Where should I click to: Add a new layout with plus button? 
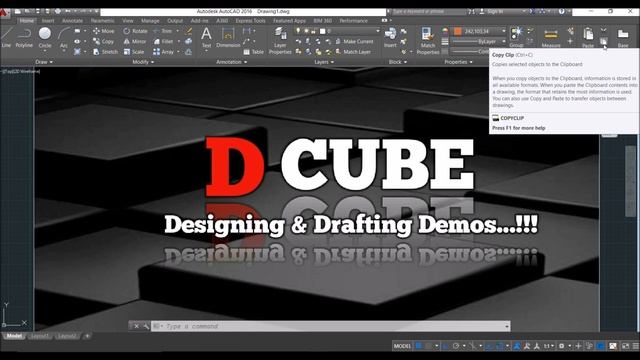coord(87,336)
